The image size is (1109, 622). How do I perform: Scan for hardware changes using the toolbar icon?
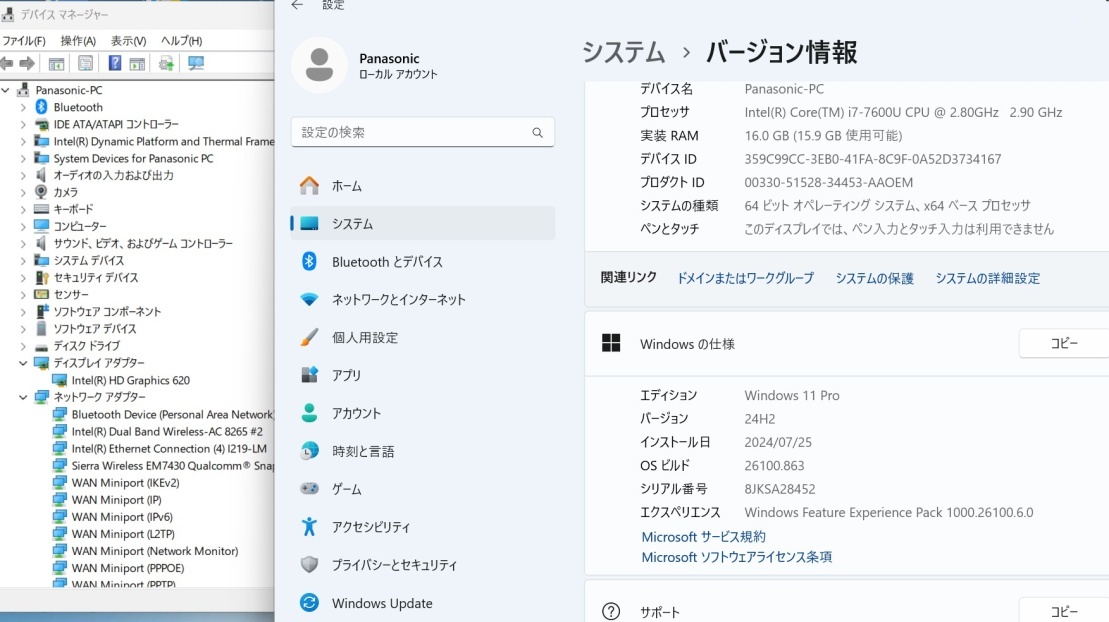[196, 65]
